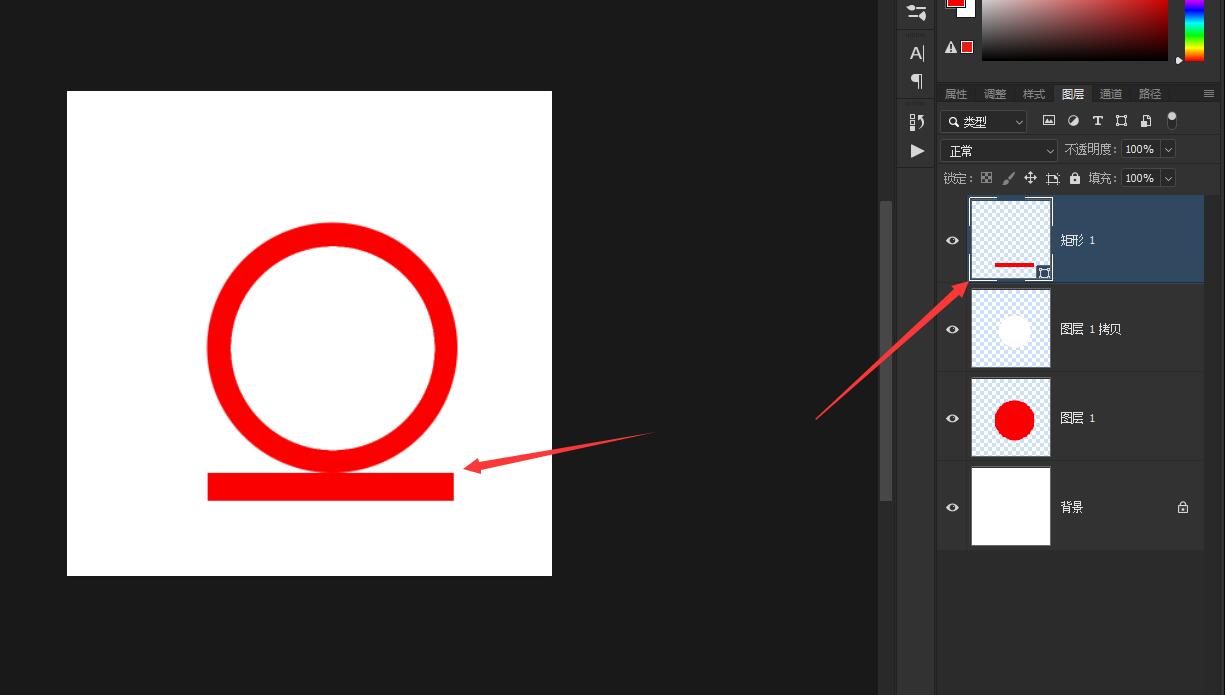The image size is (1225, 695).
Task: Click the padlock on the 背景 layer
Action: point(1183,507)
